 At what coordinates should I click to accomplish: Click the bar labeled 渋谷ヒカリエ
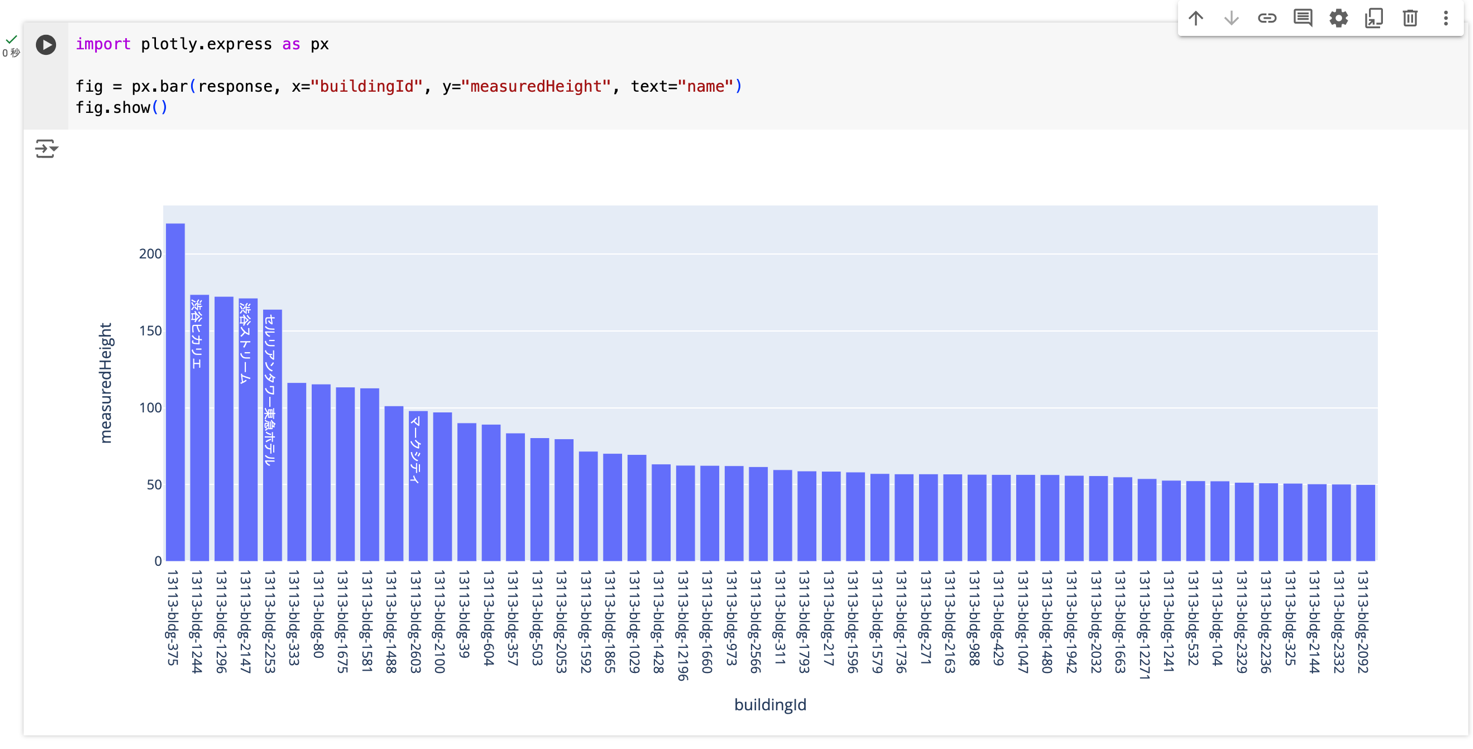(199, 428)
